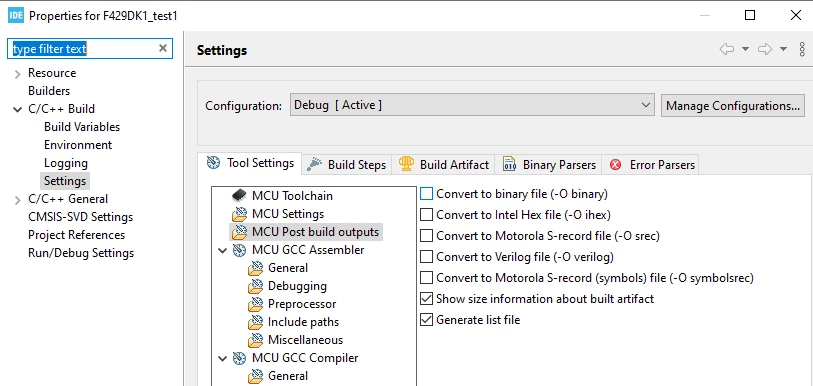The height and width of the screenshot is (386, 813).
Task: Select the Resource tree item label
Action: (52, 73)
